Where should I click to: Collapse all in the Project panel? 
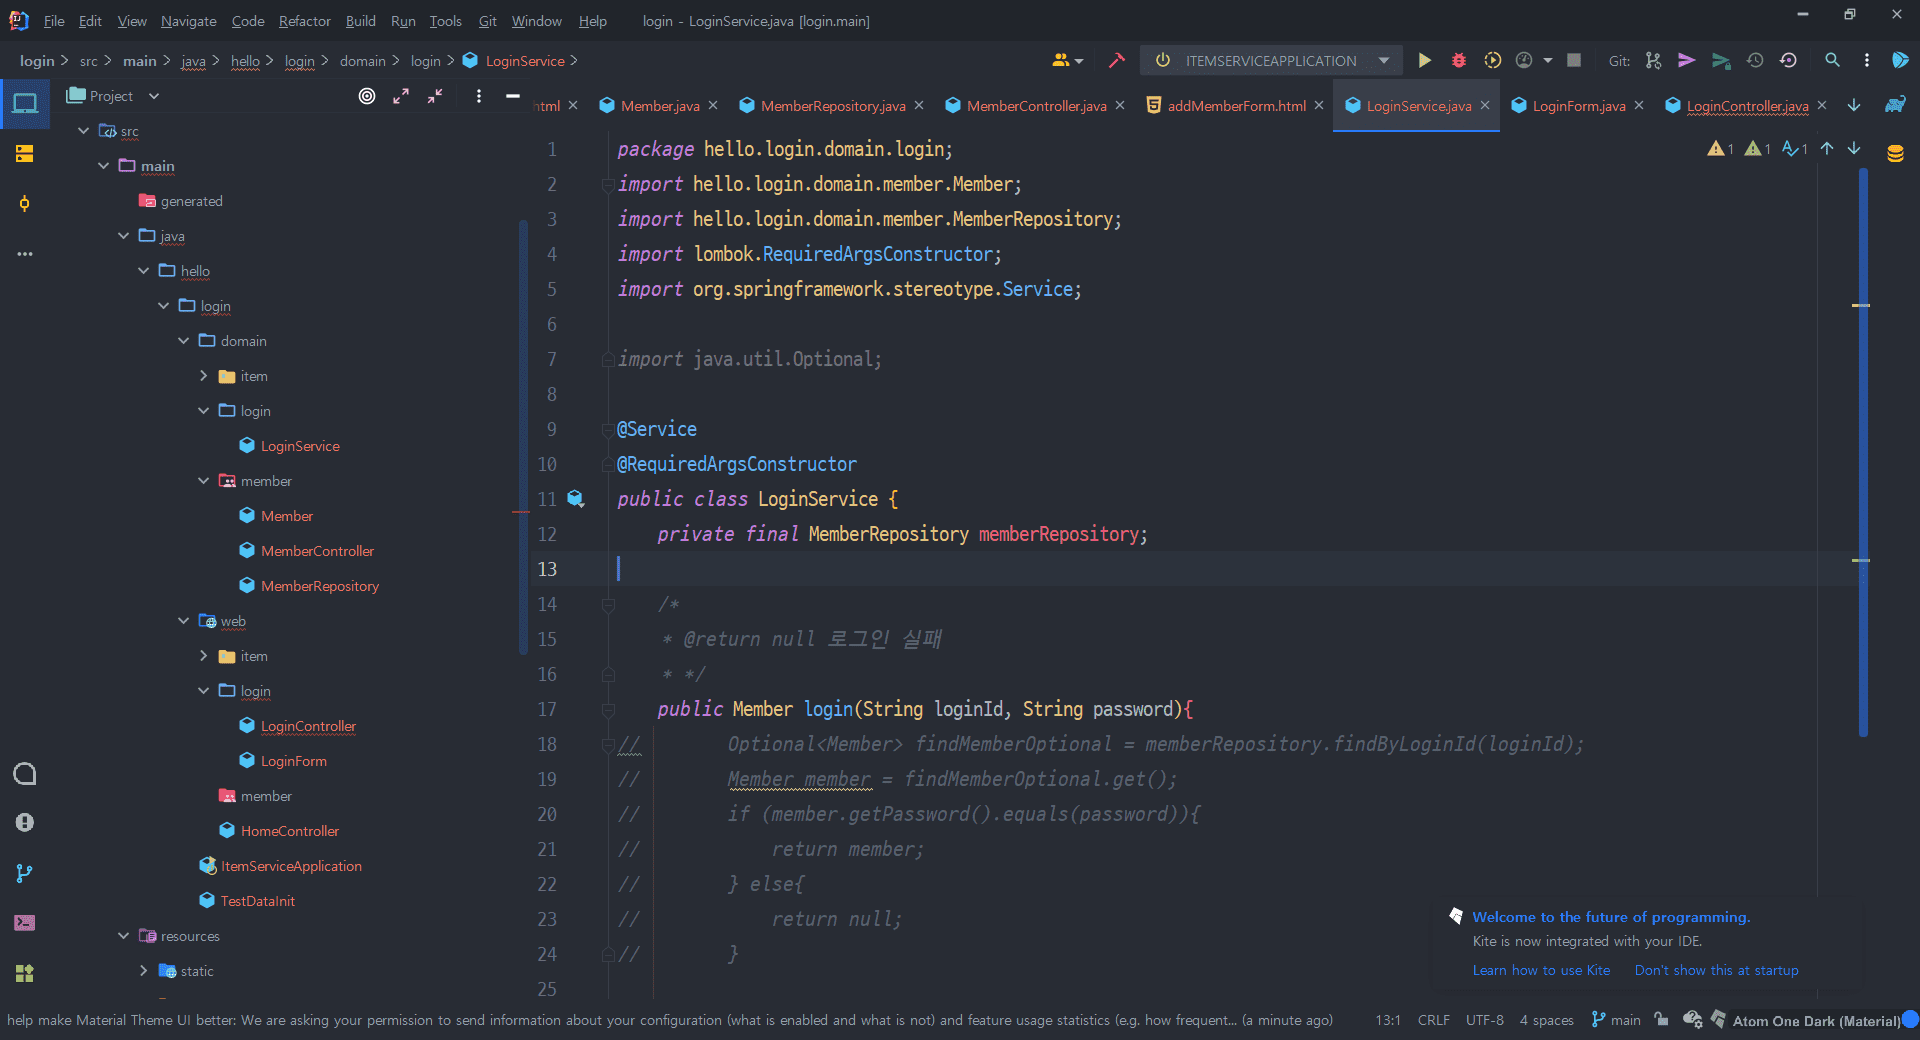pos(435,96)
